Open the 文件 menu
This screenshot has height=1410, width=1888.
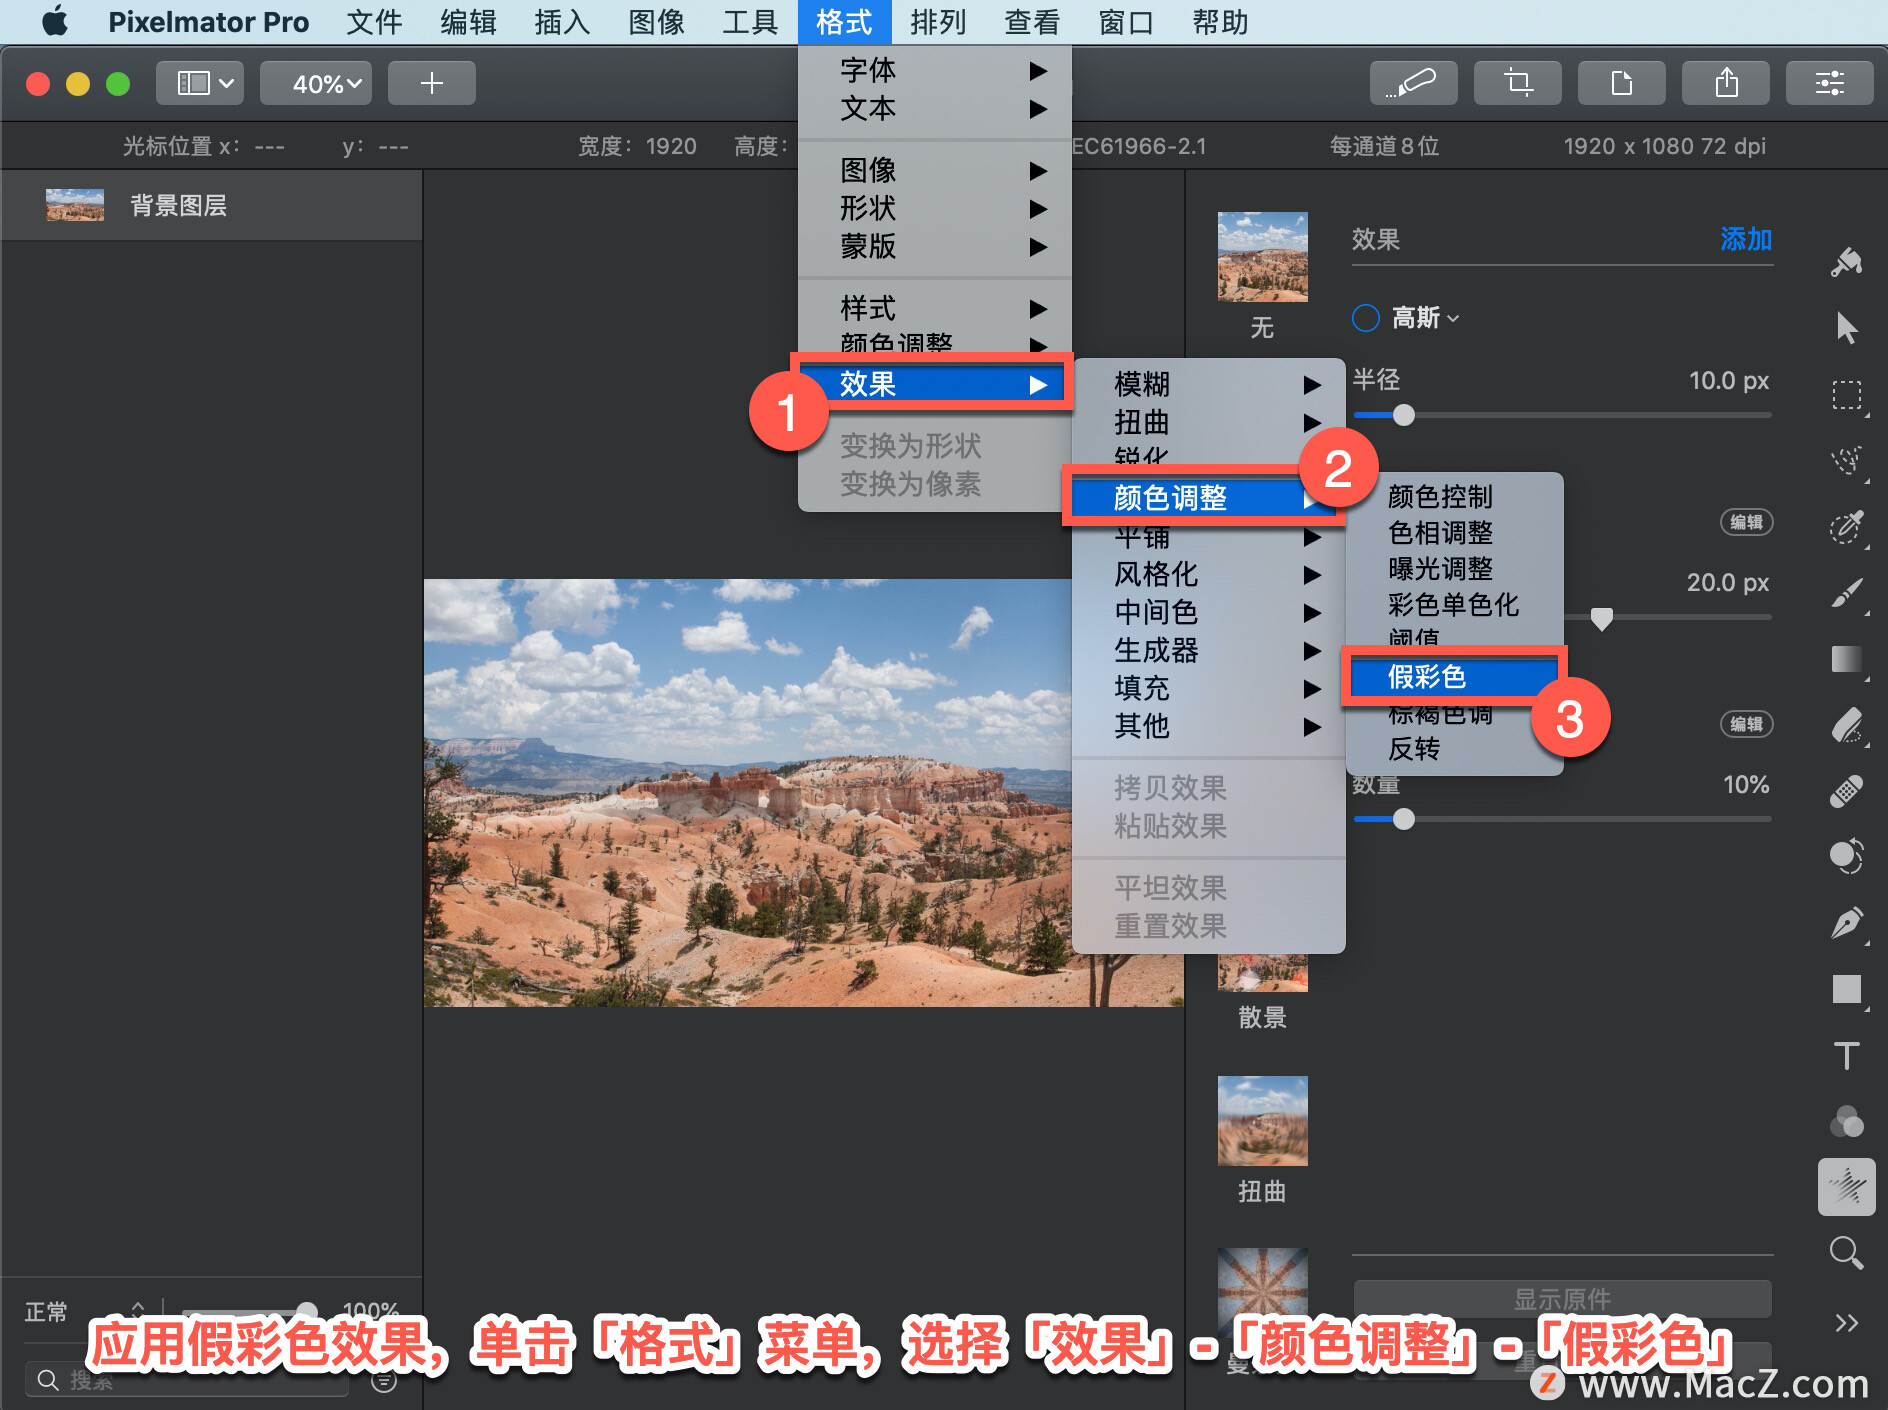point(374,21)
